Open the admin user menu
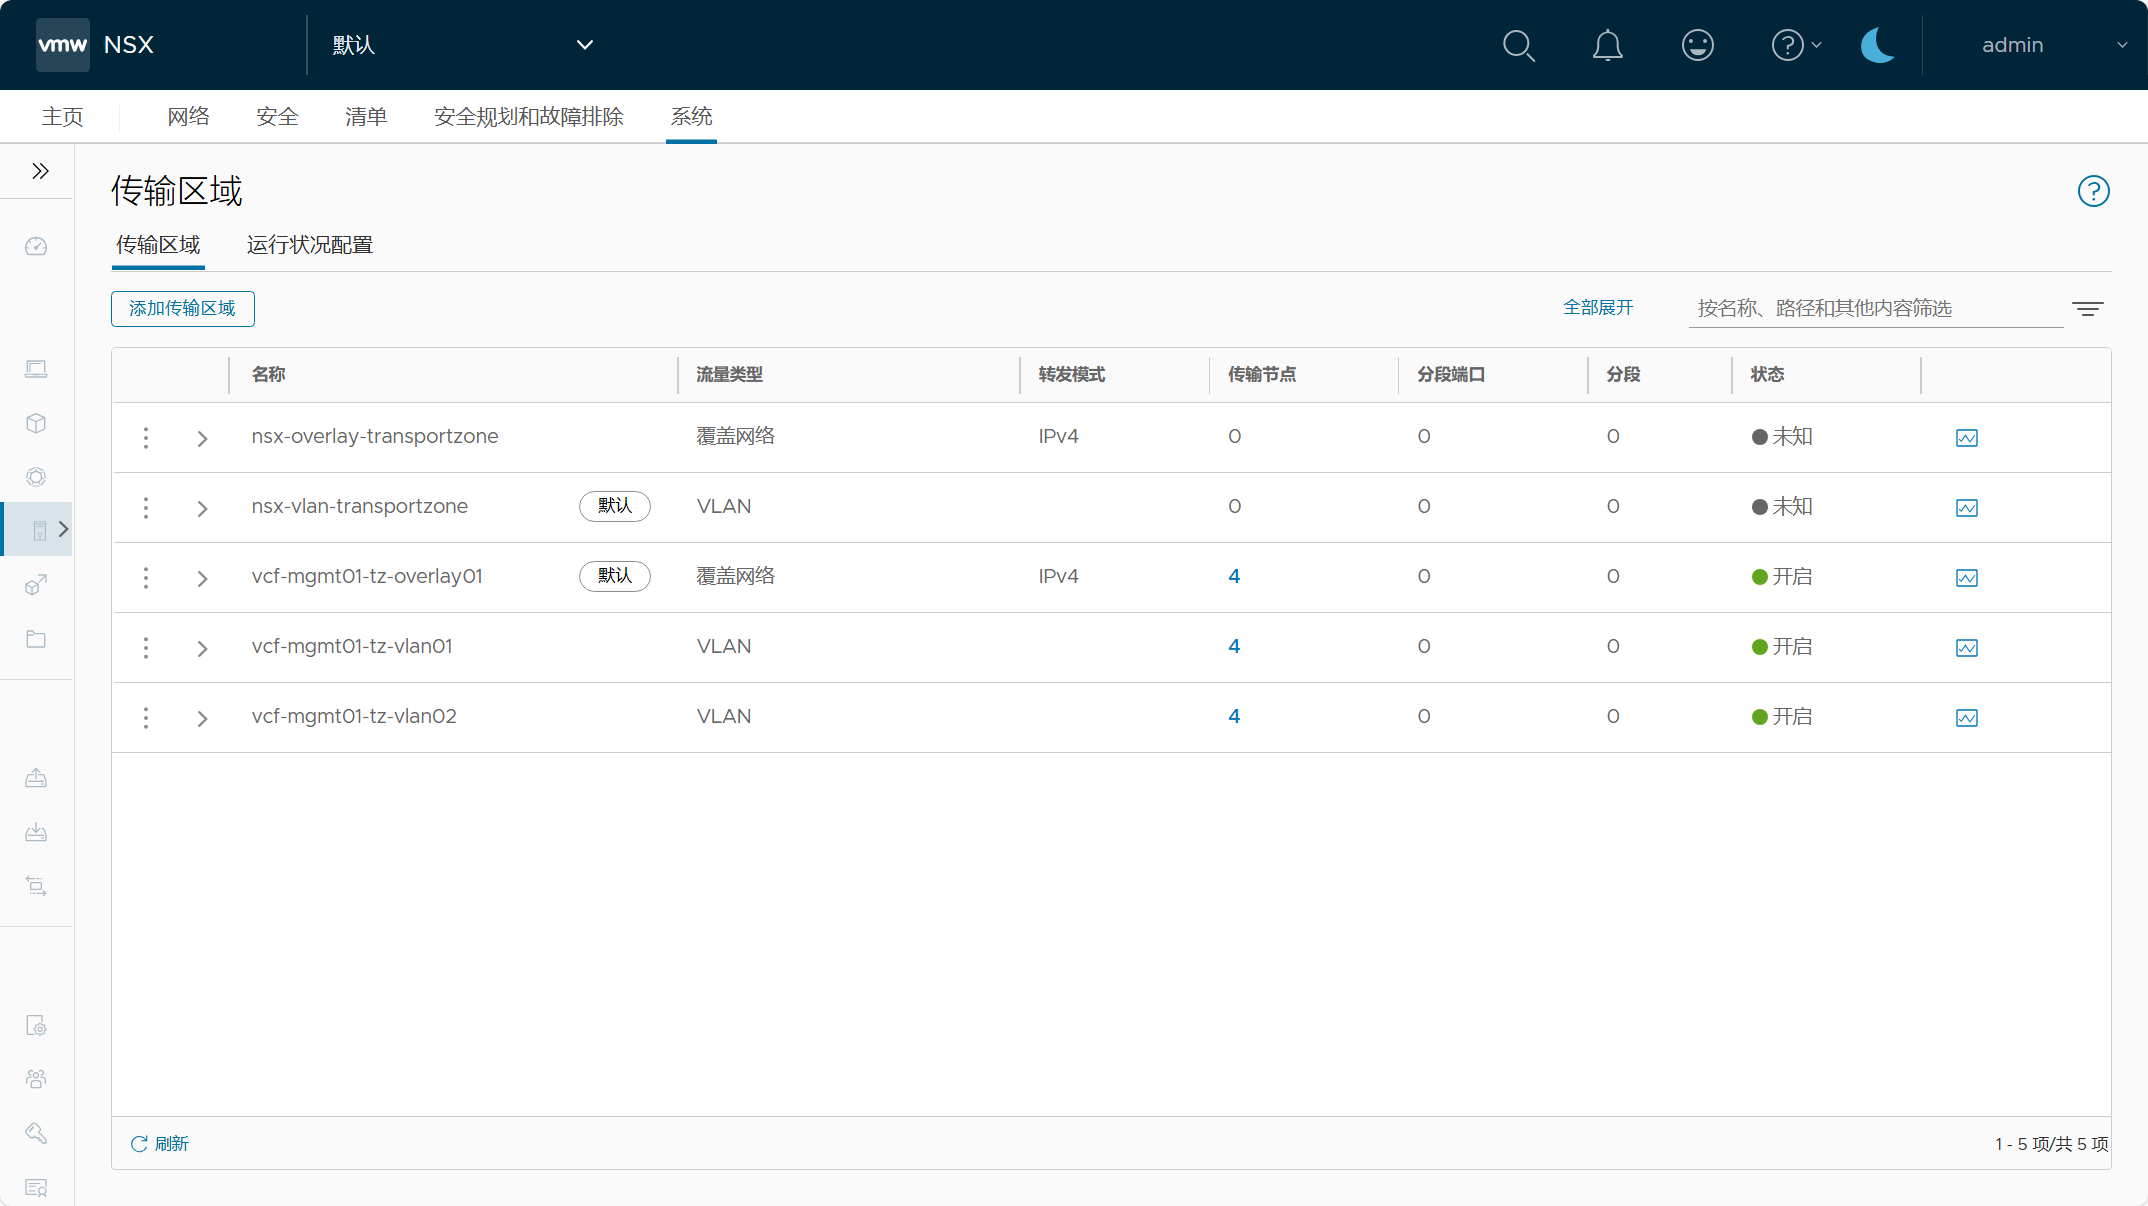Viewport: 2148px width, 1206px height. (x=2054, y=45)
